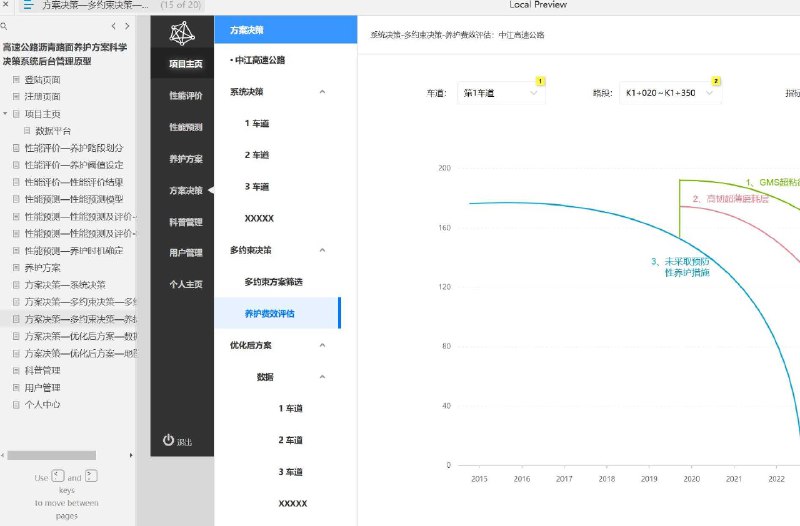Open 数据平台 in the page tree
This screenshot has width=800, height=526.
pos(53,131)
